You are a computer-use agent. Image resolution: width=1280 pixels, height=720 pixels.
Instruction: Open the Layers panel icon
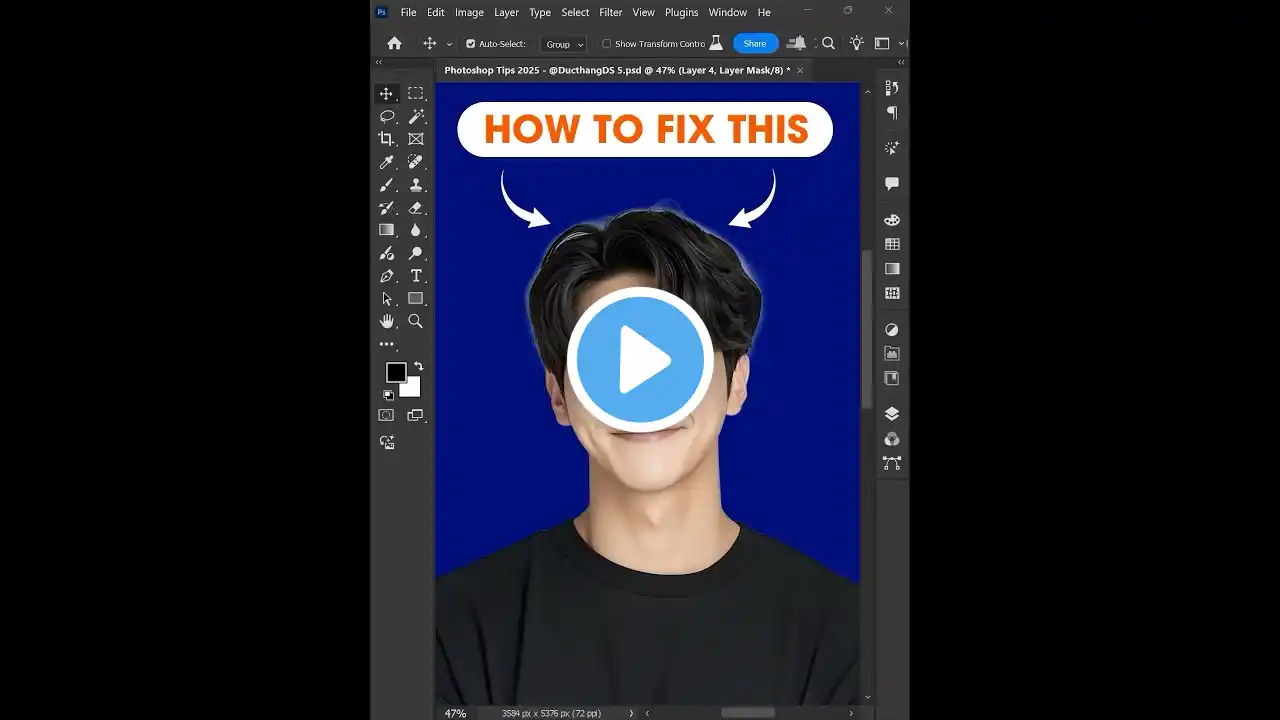click(891, 413)
